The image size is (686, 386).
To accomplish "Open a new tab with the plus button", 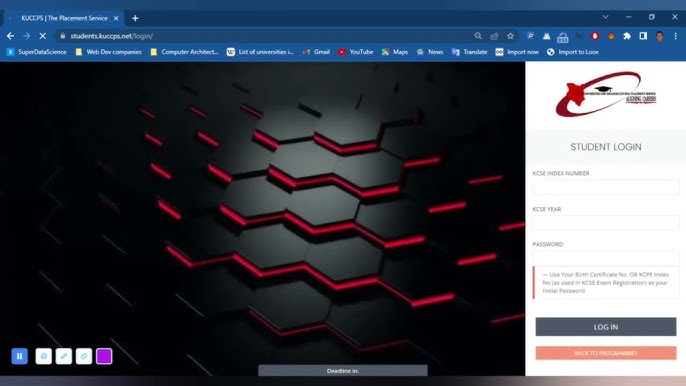I will [x=135, y=18].
